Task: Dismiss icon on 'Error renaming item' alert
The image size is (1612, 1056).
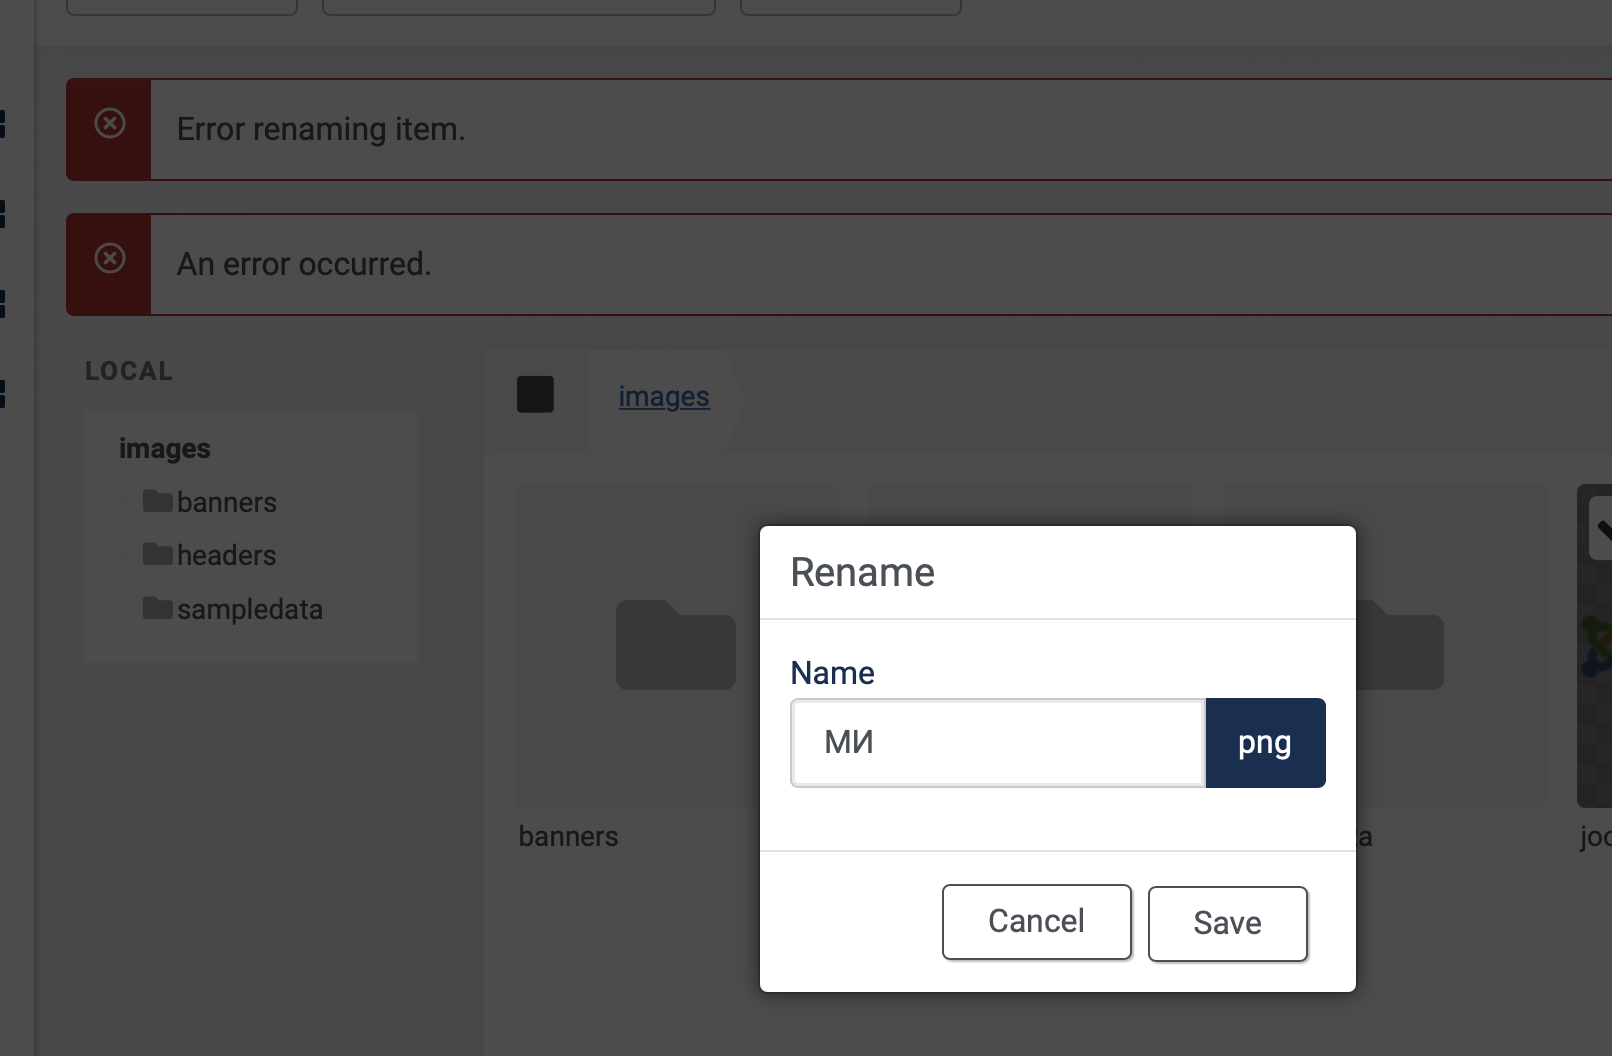Action: (110, 123)
